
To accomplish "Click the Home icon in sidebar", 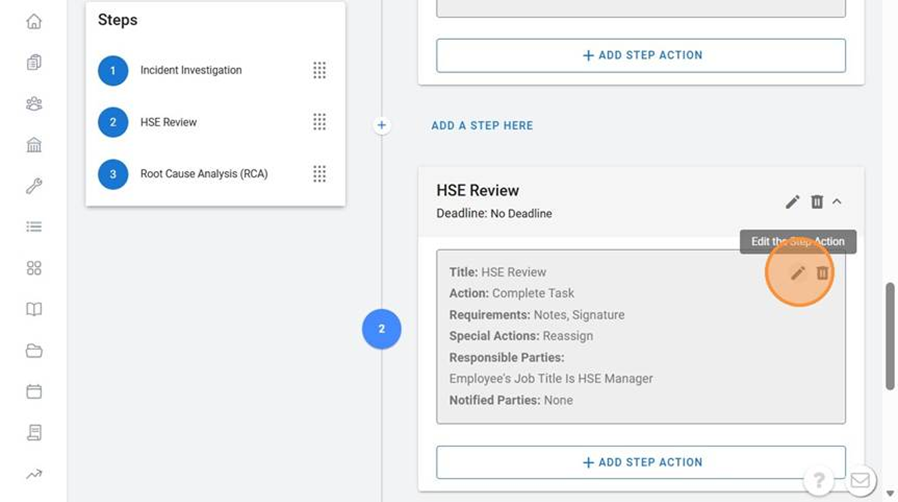I will click(x=34, y=21).
